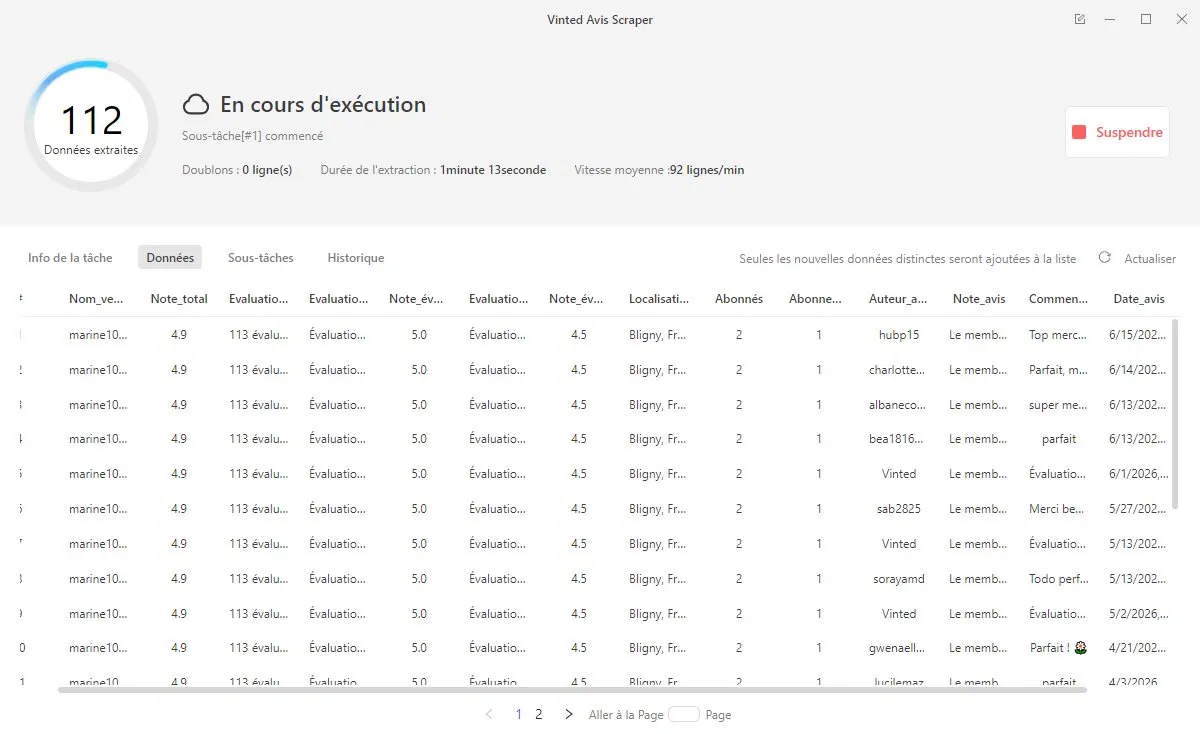Select page 1 in pagination
This screenshot has height=734, width=1200.
click(519, 714)
